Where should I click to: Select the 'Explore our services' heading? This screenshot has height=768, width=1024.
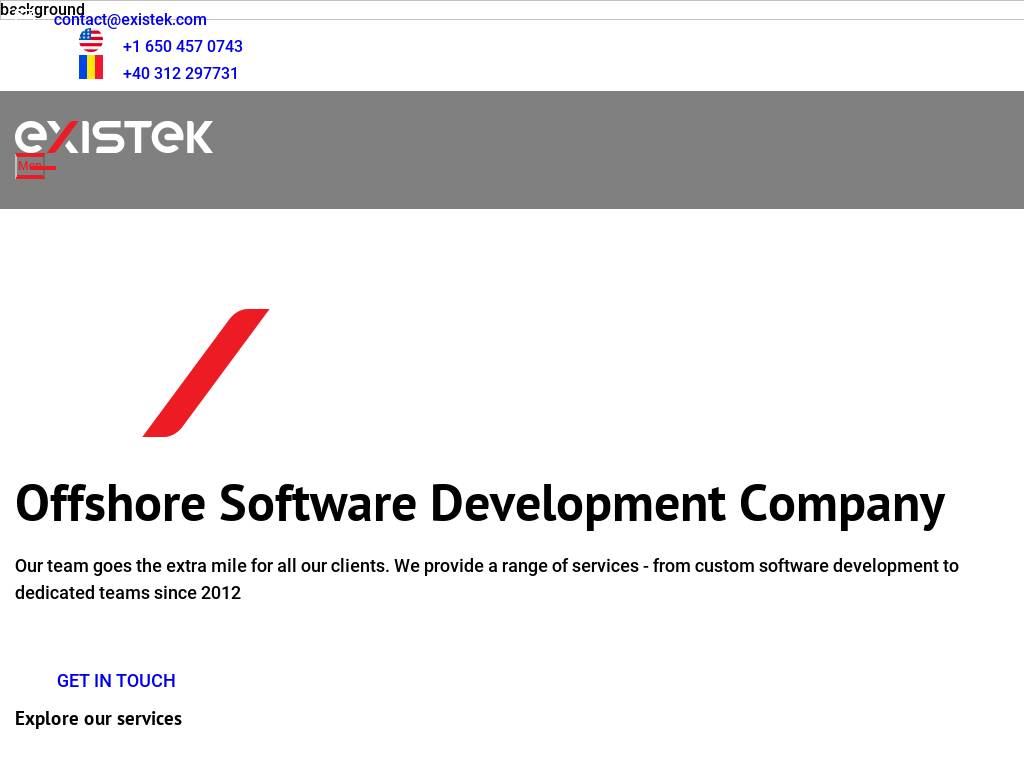click(x=98, y=719)
